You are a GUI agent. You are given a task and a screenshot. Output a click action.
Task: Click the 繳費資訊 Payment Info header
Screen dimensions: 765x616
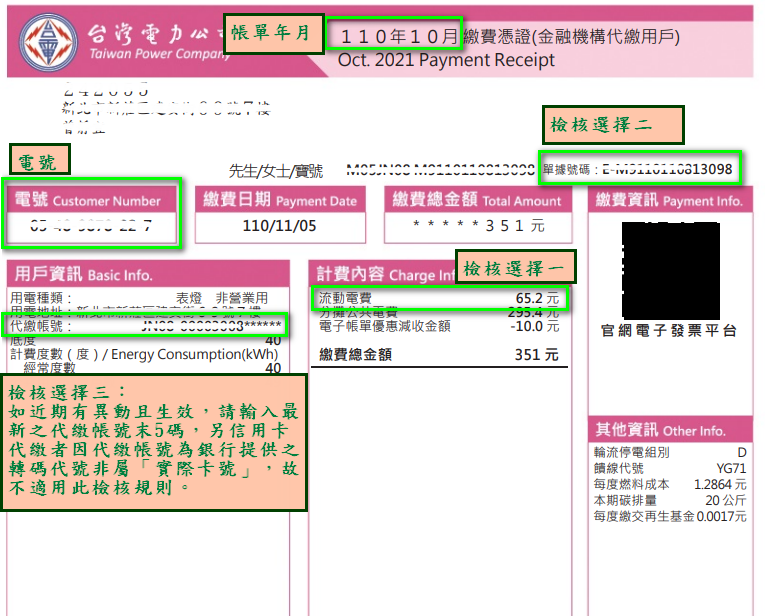point(669,200)
